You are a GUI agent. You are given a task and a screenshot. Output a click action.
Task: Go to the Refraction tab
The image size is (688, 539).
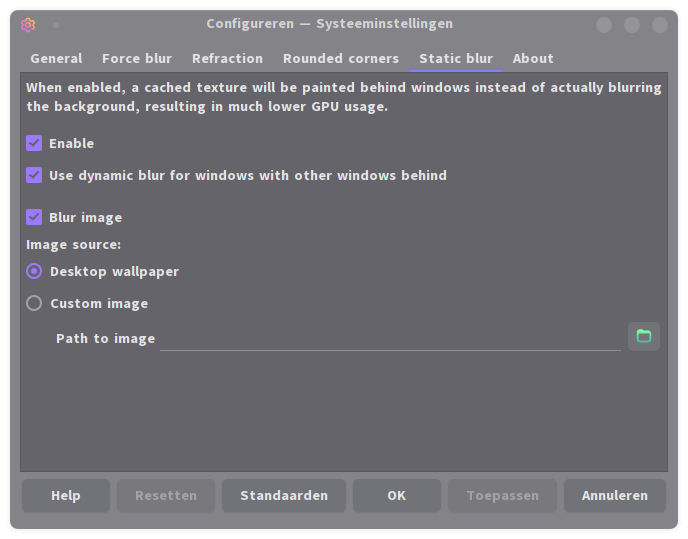[227, 58]
